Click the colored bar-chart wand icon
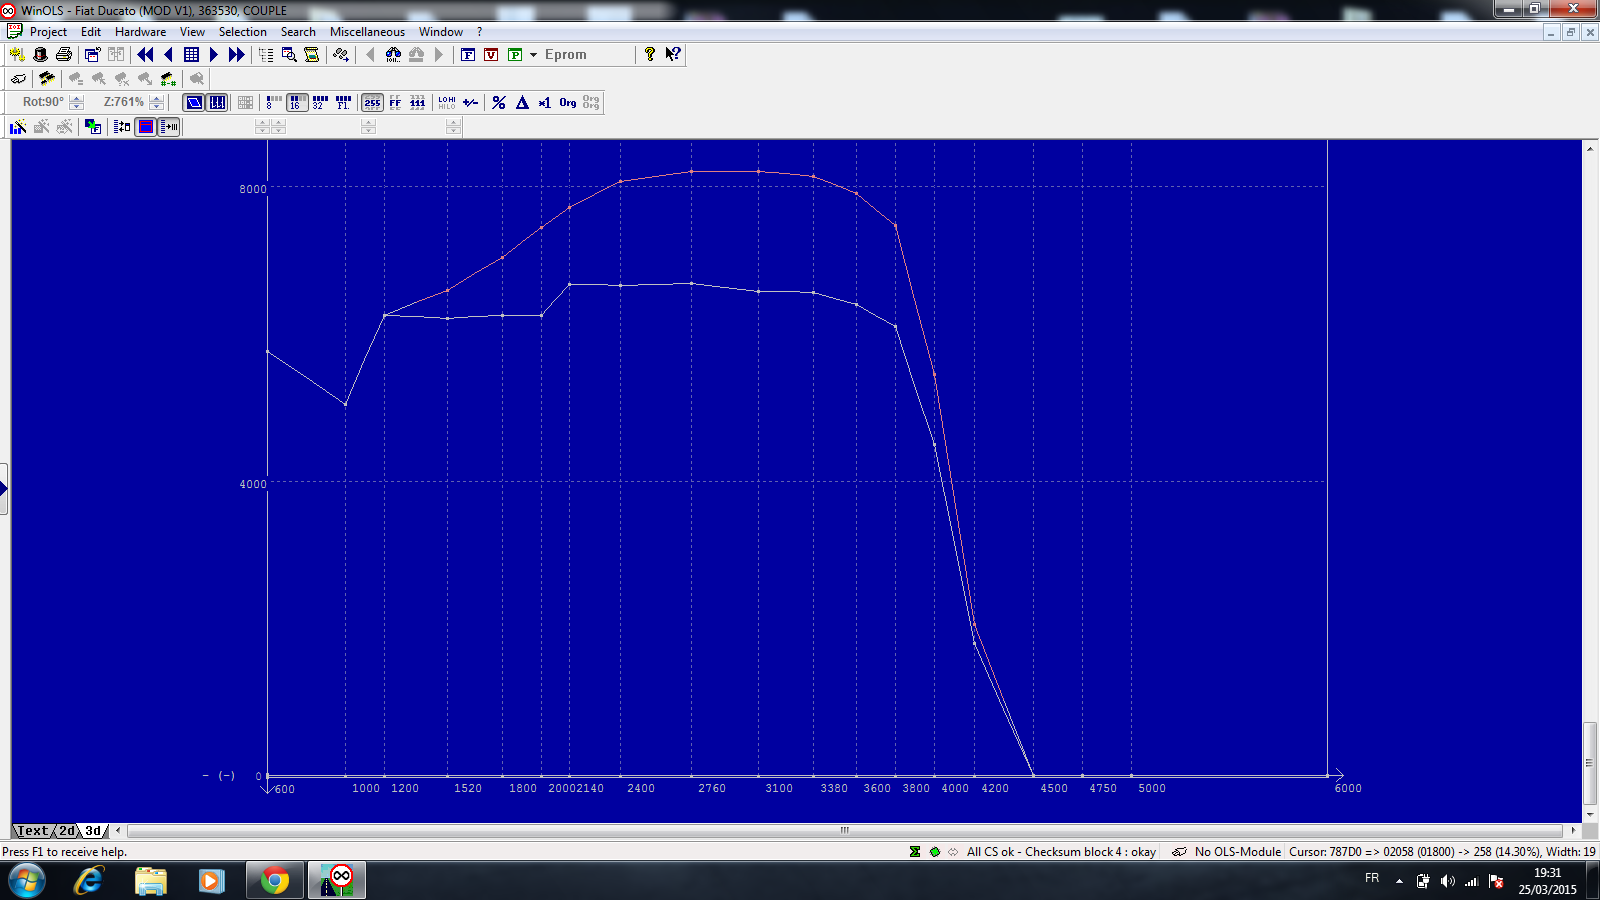This screenshot has width=1600, height=900. tap(18, 127)
